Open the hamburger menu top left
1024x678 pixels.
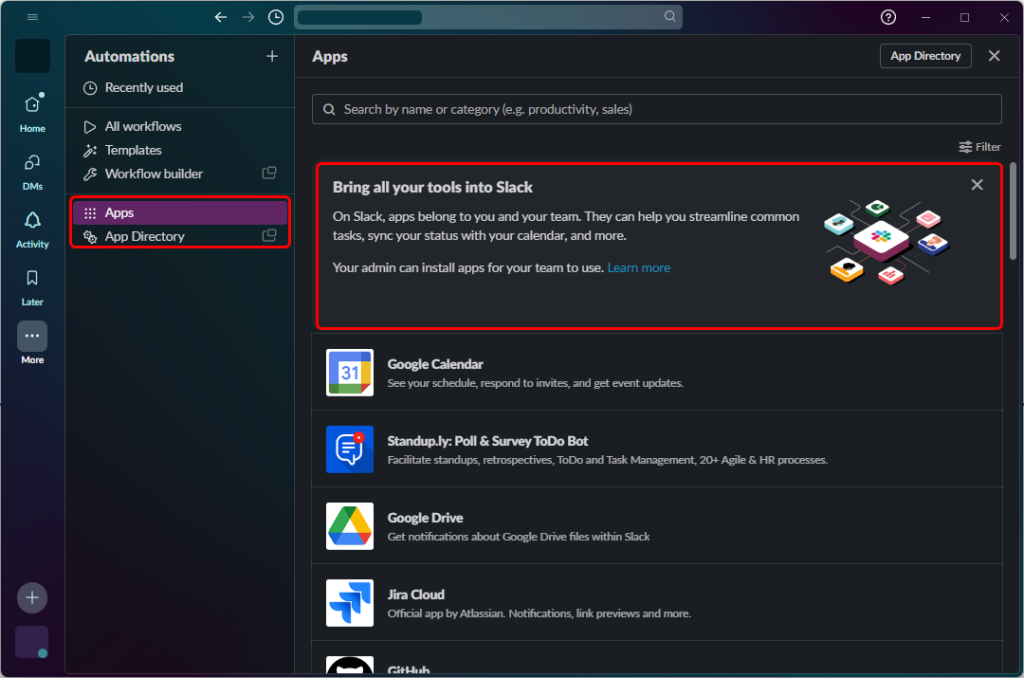pos(33,17)
